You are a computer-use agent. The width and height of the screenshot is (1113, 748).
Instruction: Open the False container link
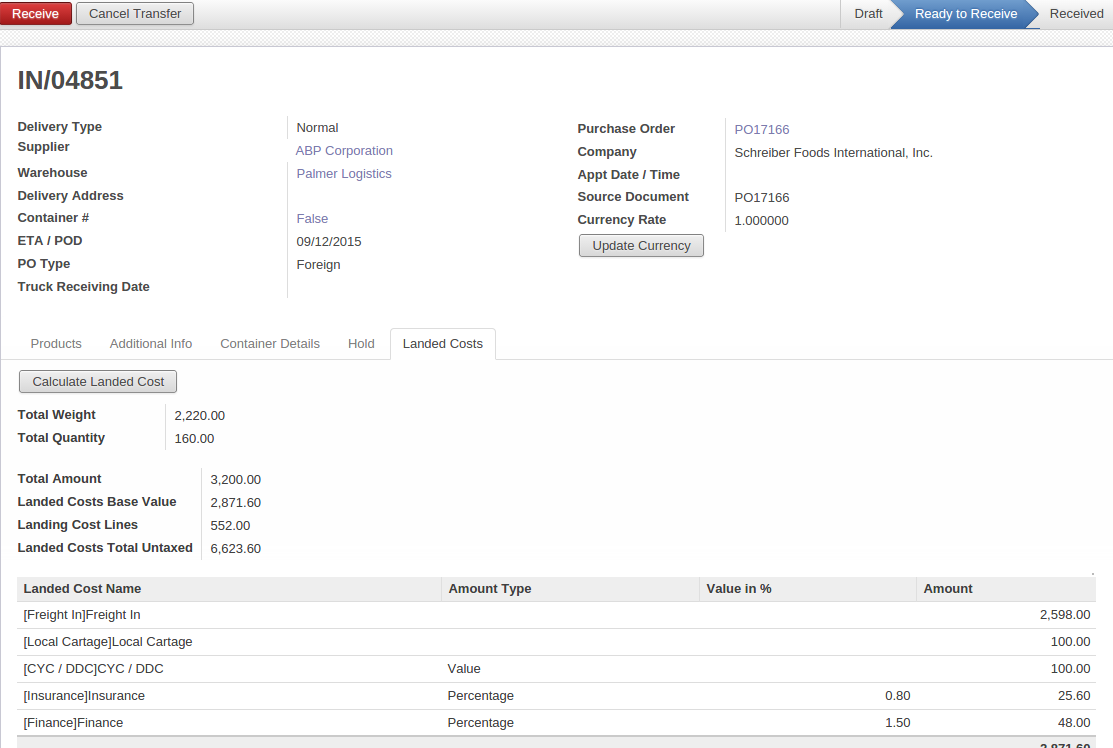coord(312,219)
